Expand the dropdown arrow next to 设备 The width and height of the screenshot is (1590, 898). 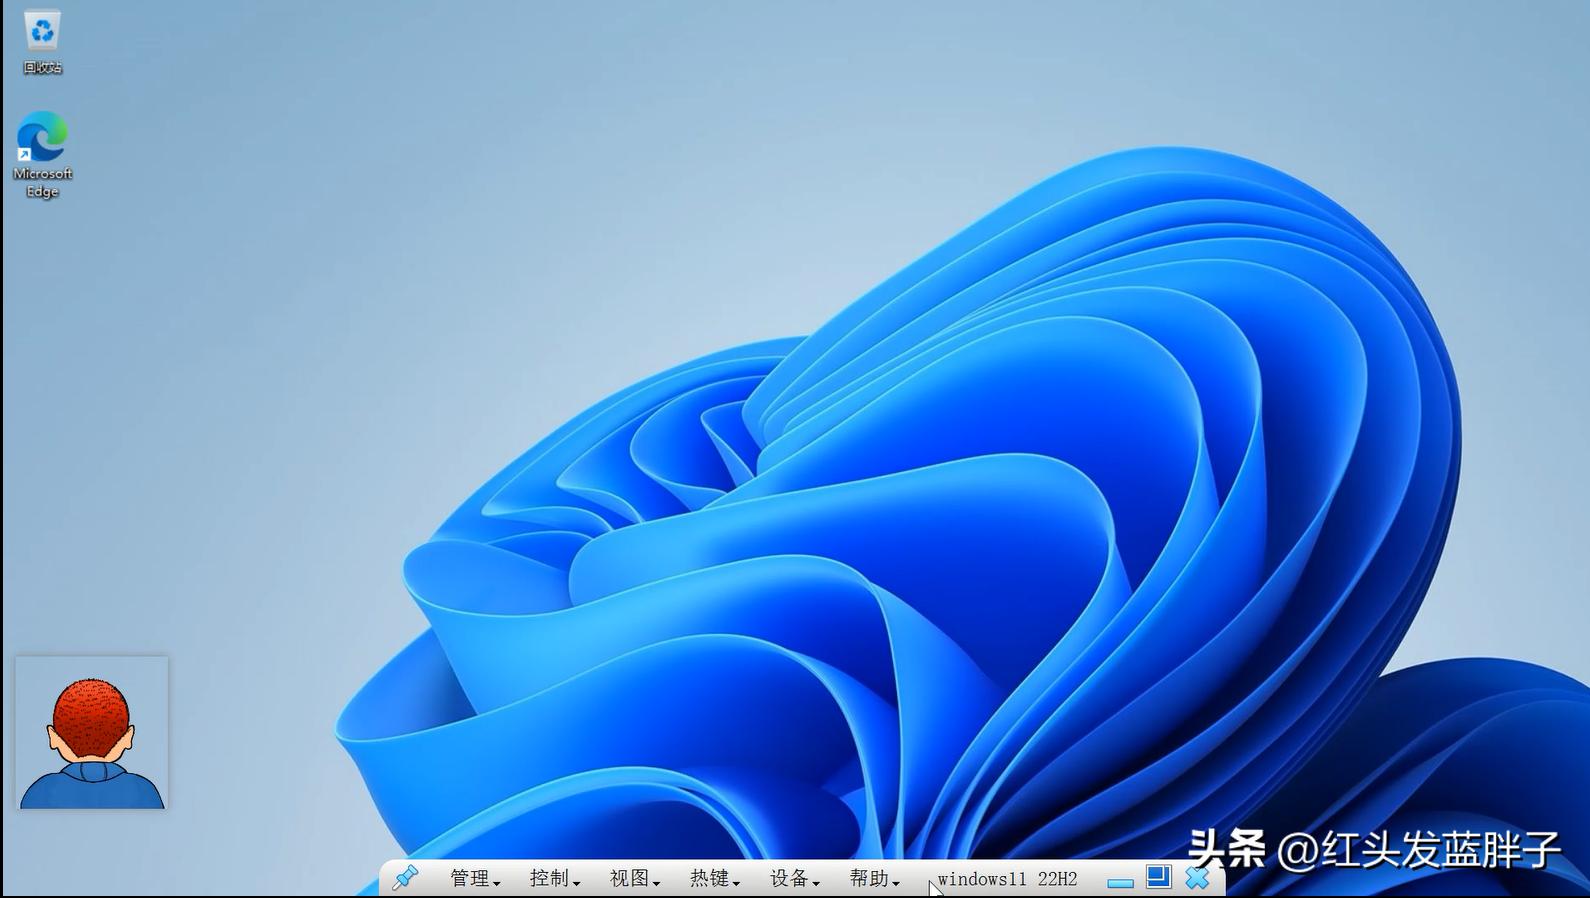817,882
